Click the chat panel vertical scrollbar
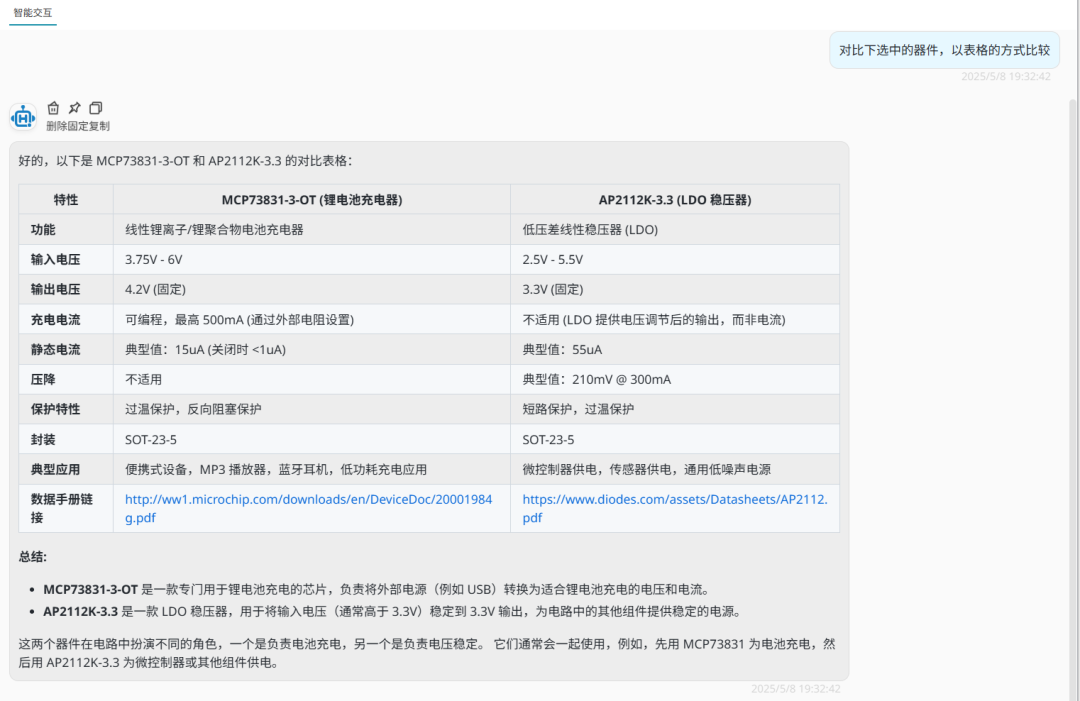 point(1072,399)
